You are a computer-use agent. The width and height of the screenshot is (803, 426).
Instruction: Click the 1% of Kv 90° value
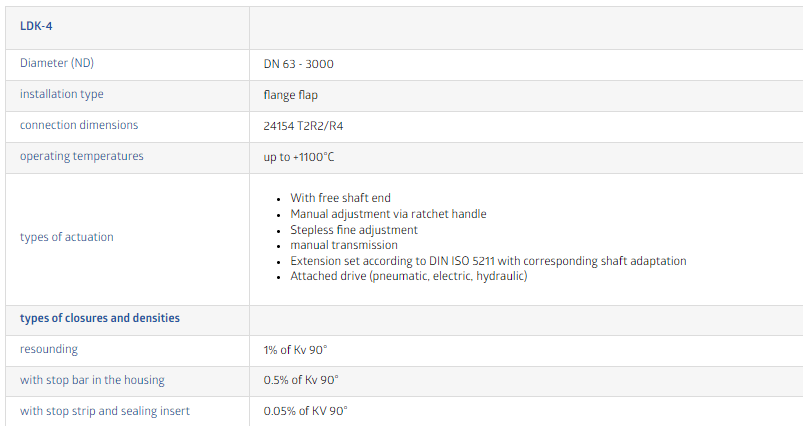(x=295, y=350)
